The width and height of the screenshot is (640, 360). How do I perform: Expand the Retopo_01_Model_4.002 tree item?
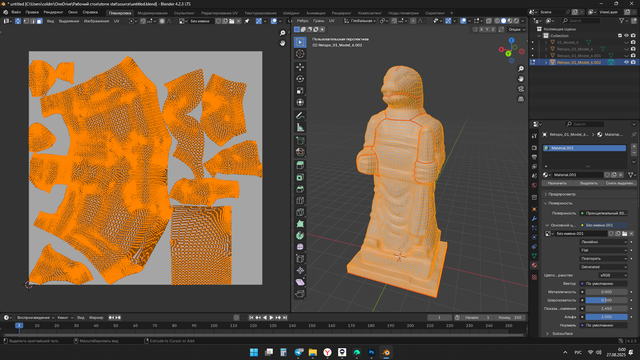(546, 62)
